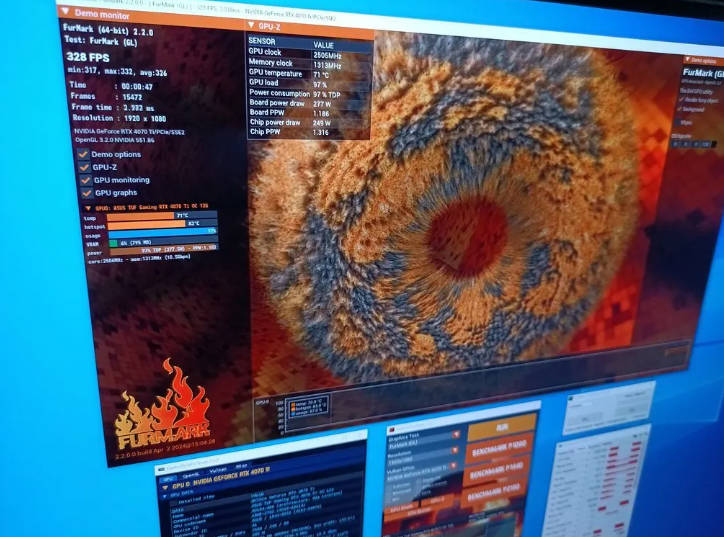The image size is (724, 537).
Task: Click the min:317, max:332, avg:326 line
Action: tap(117, 72)
